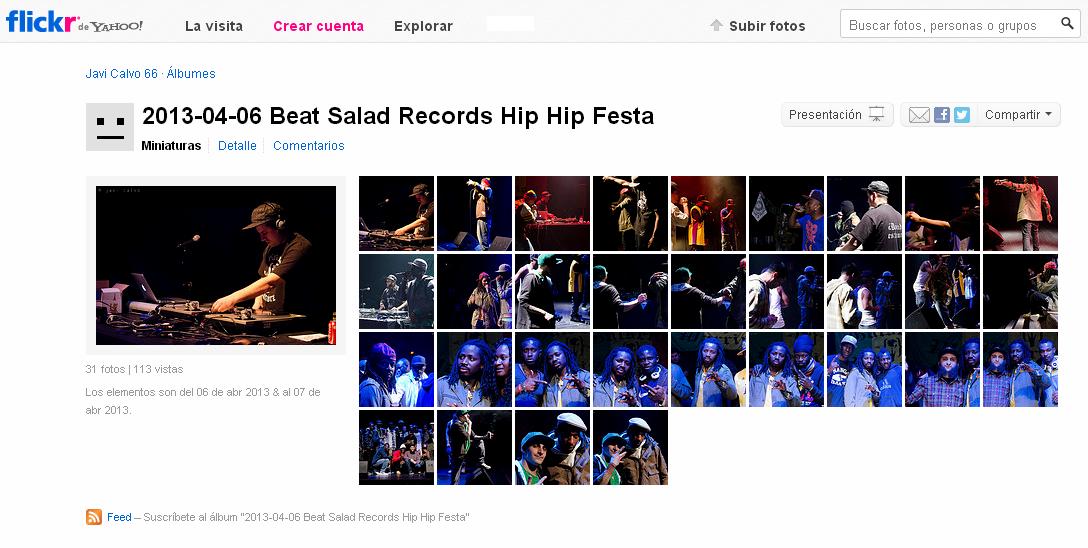The width and height of the screenshot is (1088, 548).
Task: Start the Presentación slideshow
Action: coord(837,114)
